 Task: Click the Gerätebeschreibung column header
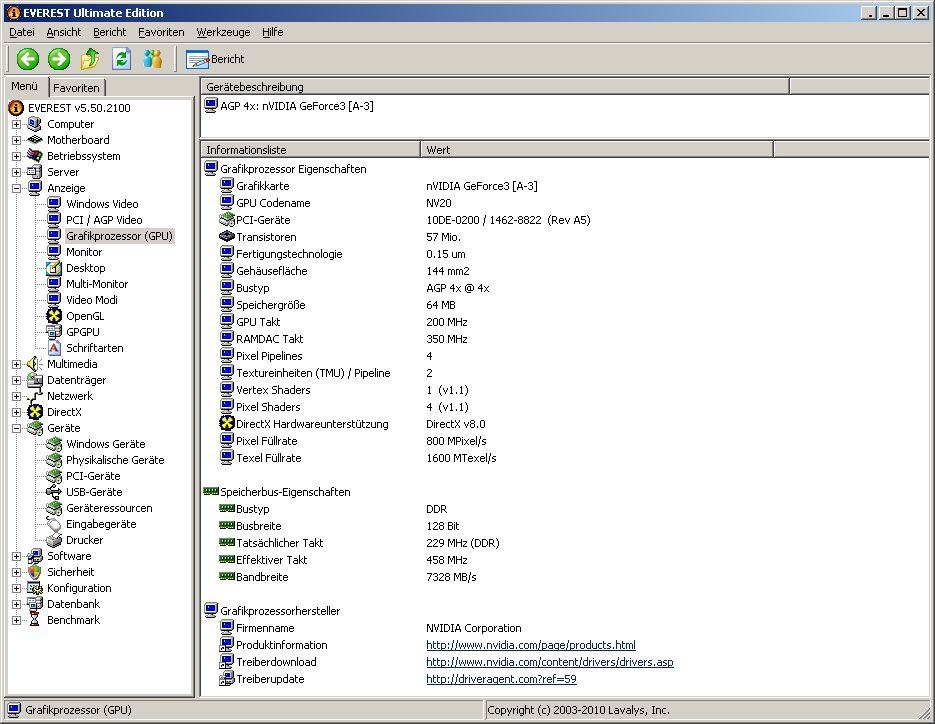[495, 87]
